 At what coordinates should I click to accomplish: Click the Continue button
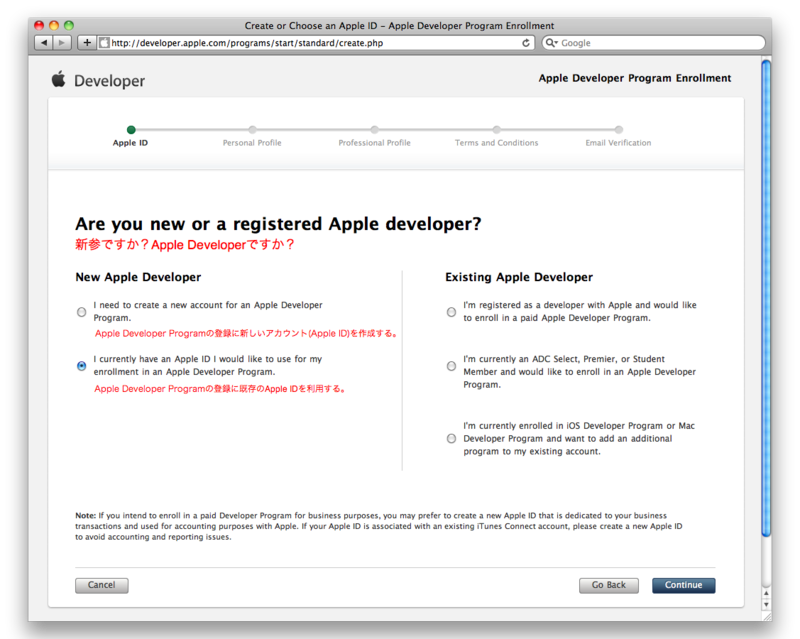684,585
